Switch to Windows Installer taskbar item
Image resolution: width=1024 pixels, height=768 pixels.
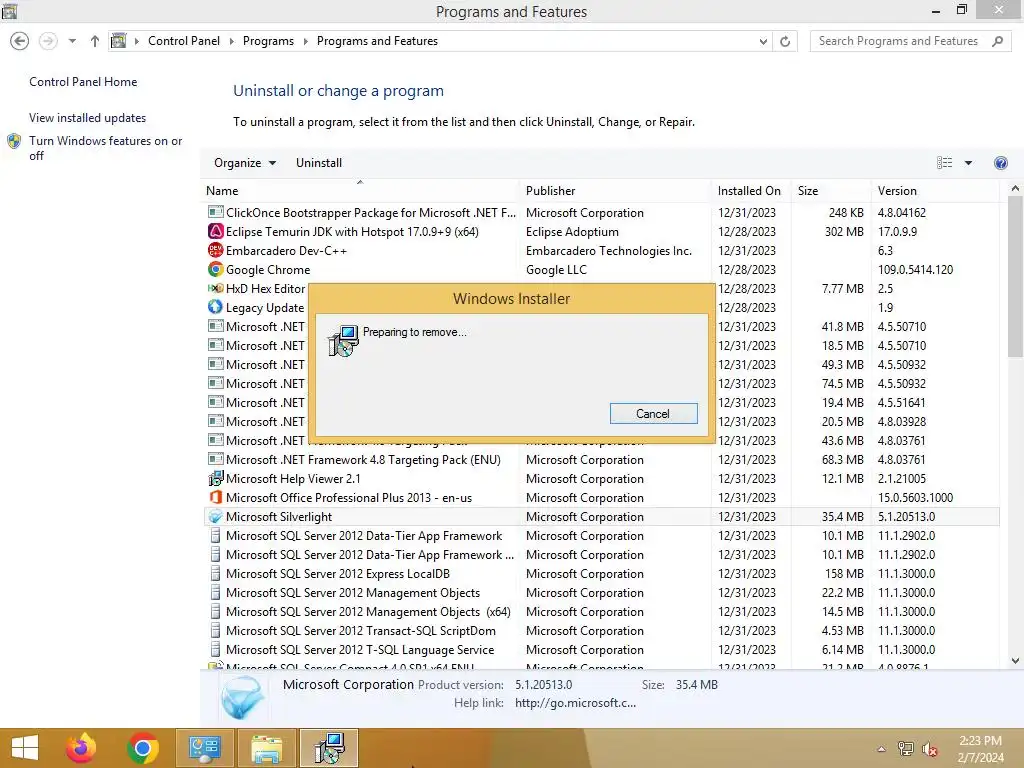pyautogui.click(x=329, y=748)
